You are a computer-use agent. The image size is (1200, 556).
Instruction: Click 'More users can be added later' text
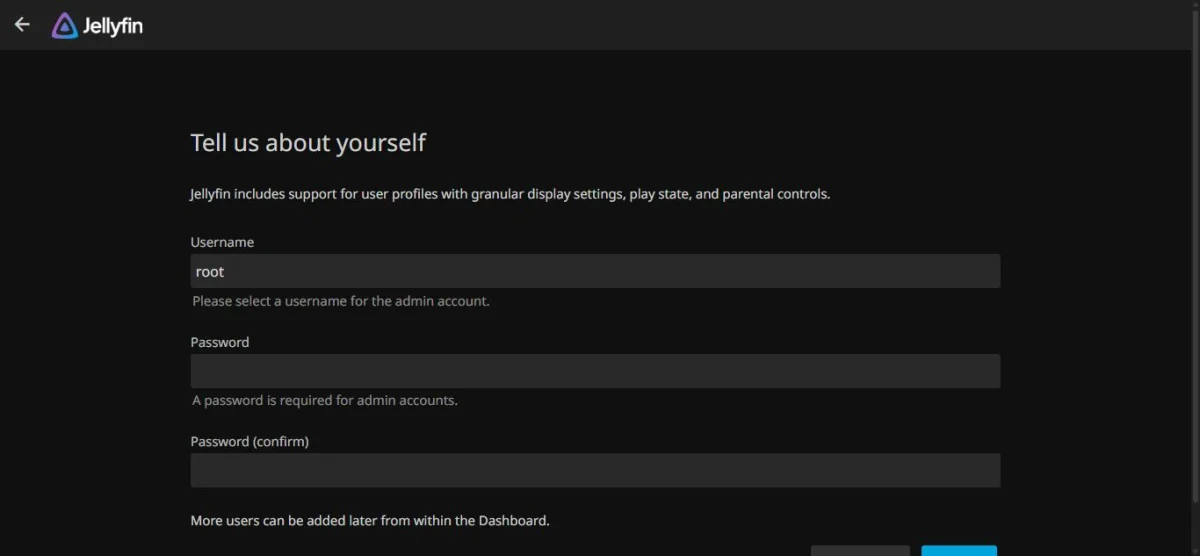[x=370, y=520]
